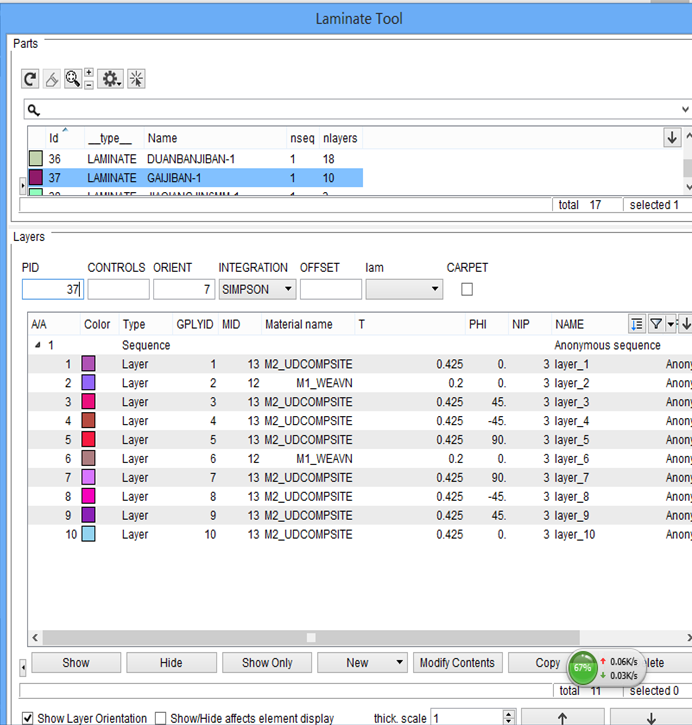Enable Show/Hide affects element display checkbox
This screenshot has height=725, width=692.
pyautogui.click(x=160, y=718)
